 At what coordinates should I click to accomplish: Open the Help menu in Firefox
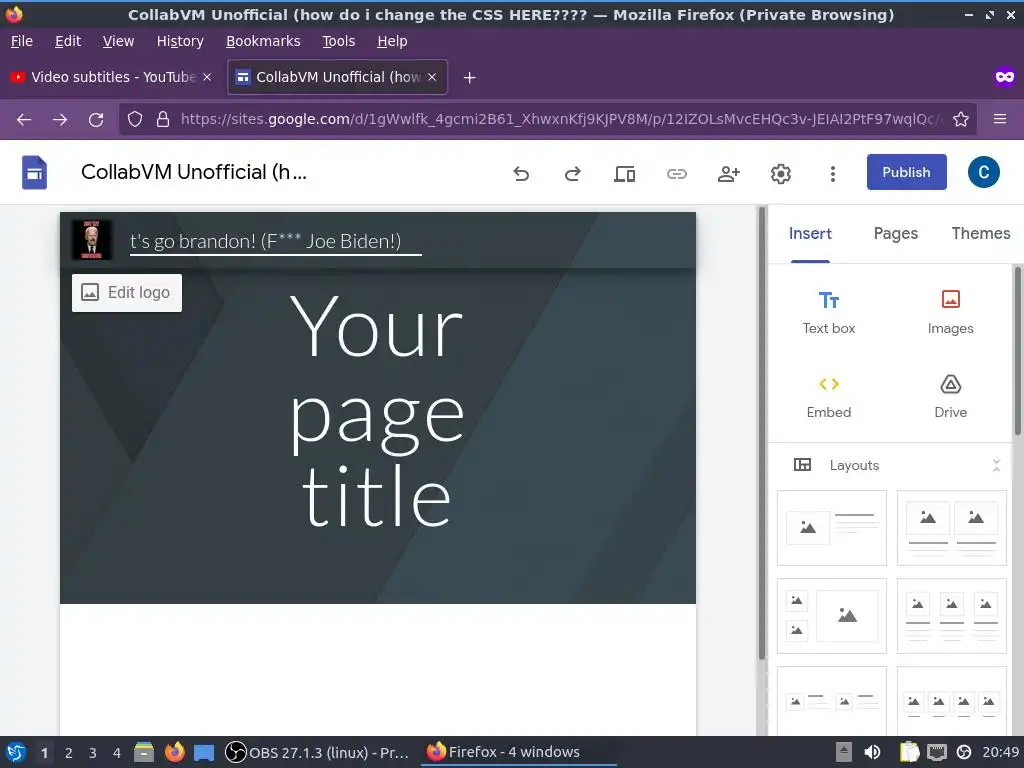pyautogui.click(x=392, y=41)
